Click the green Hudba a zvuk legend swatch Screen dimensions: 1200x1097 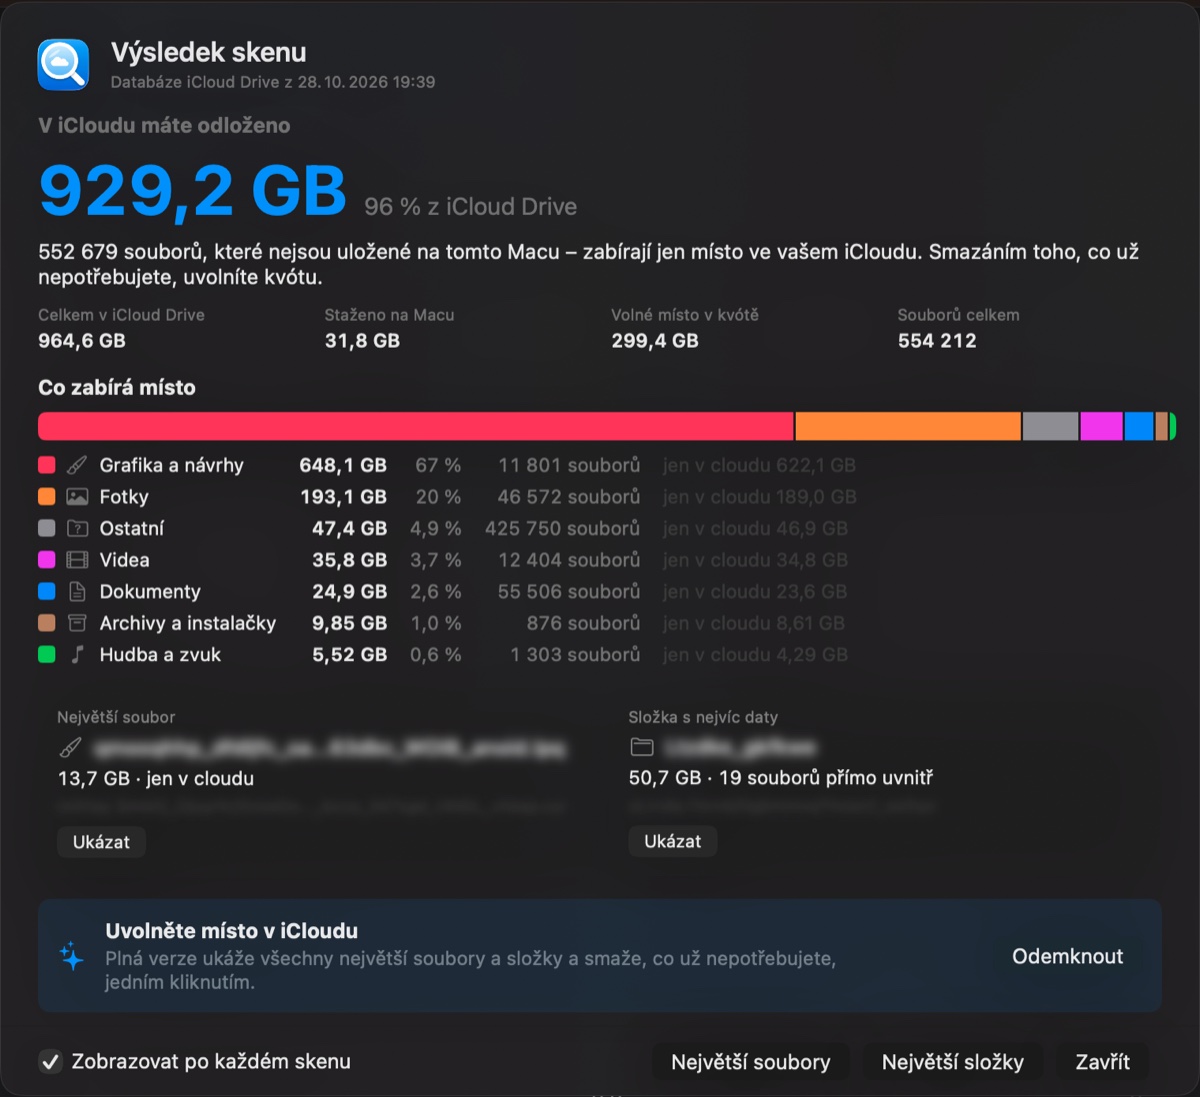click(47, 655)
